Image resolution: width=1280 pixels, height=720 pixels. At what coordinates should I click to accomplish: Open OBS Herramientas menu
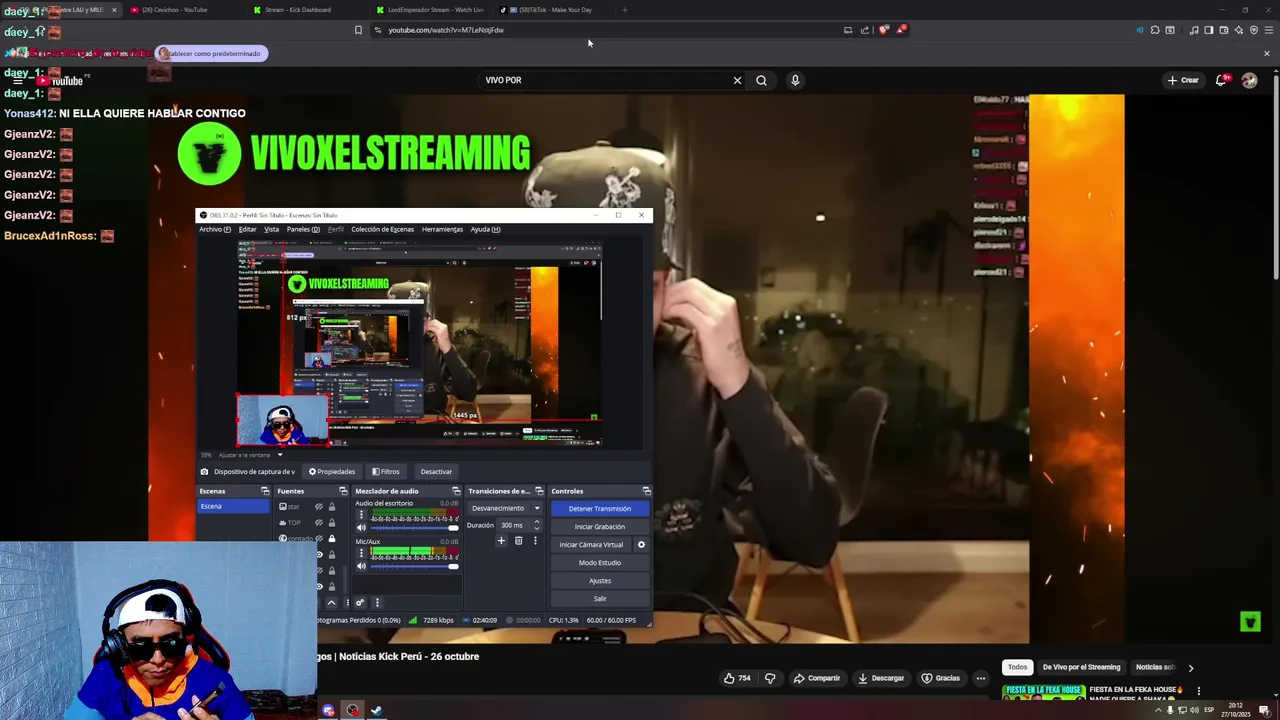coord(442,229)
